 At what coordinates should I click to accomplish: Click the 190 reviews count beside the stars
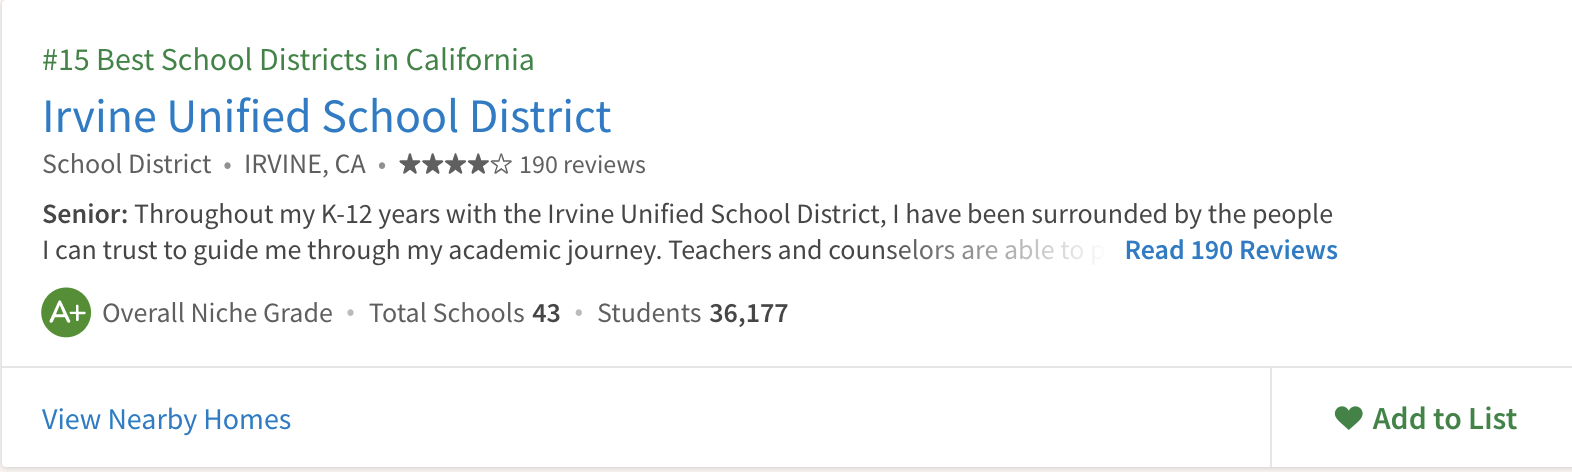pos(582,165)
